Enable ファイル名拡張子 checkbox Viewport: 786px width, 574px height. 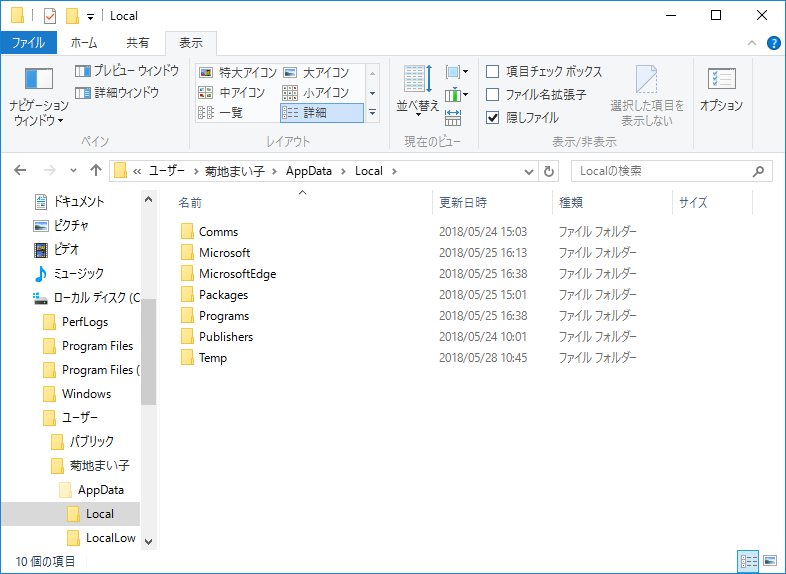(493, 95)
